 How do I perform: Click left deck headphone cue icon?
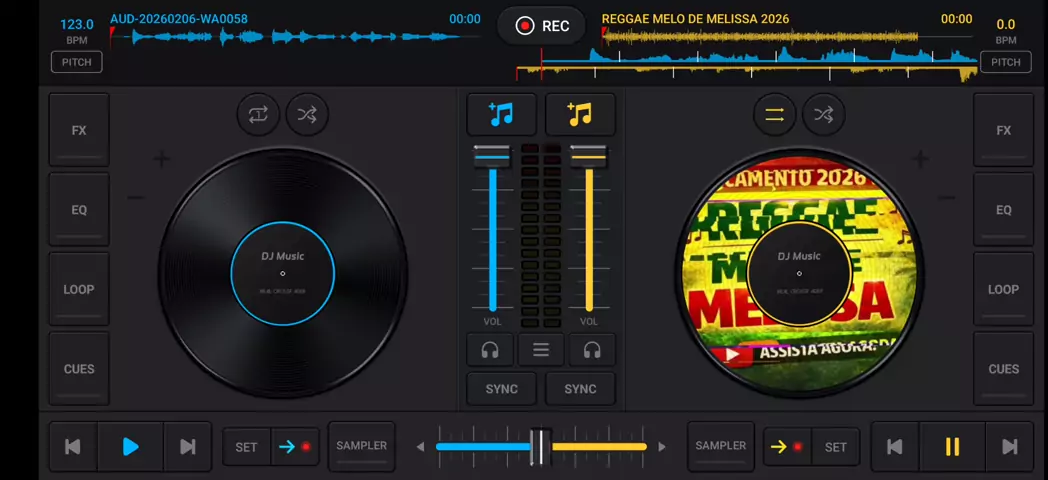(490, 350)
